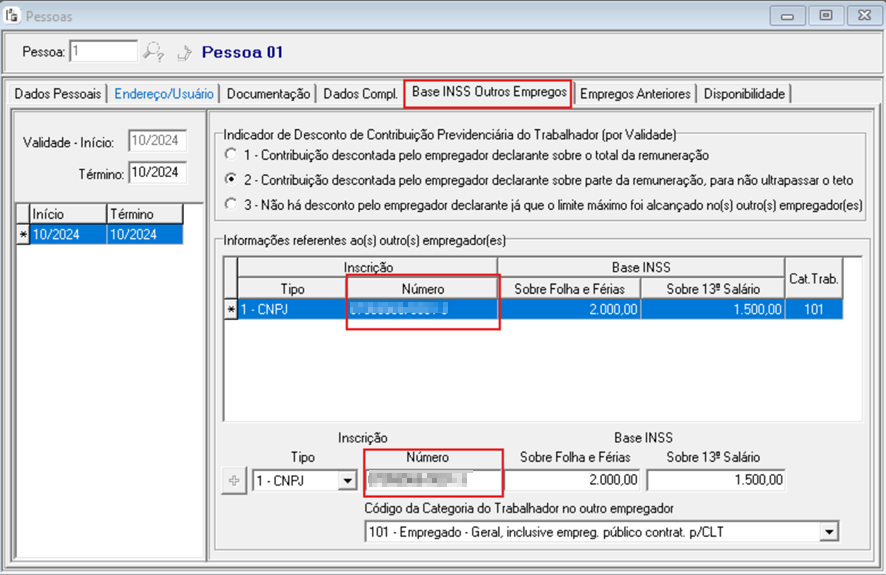The image size is (886, 575).
Task: Open the Tipo inscription dropdown
Action: tap(347, 481)
